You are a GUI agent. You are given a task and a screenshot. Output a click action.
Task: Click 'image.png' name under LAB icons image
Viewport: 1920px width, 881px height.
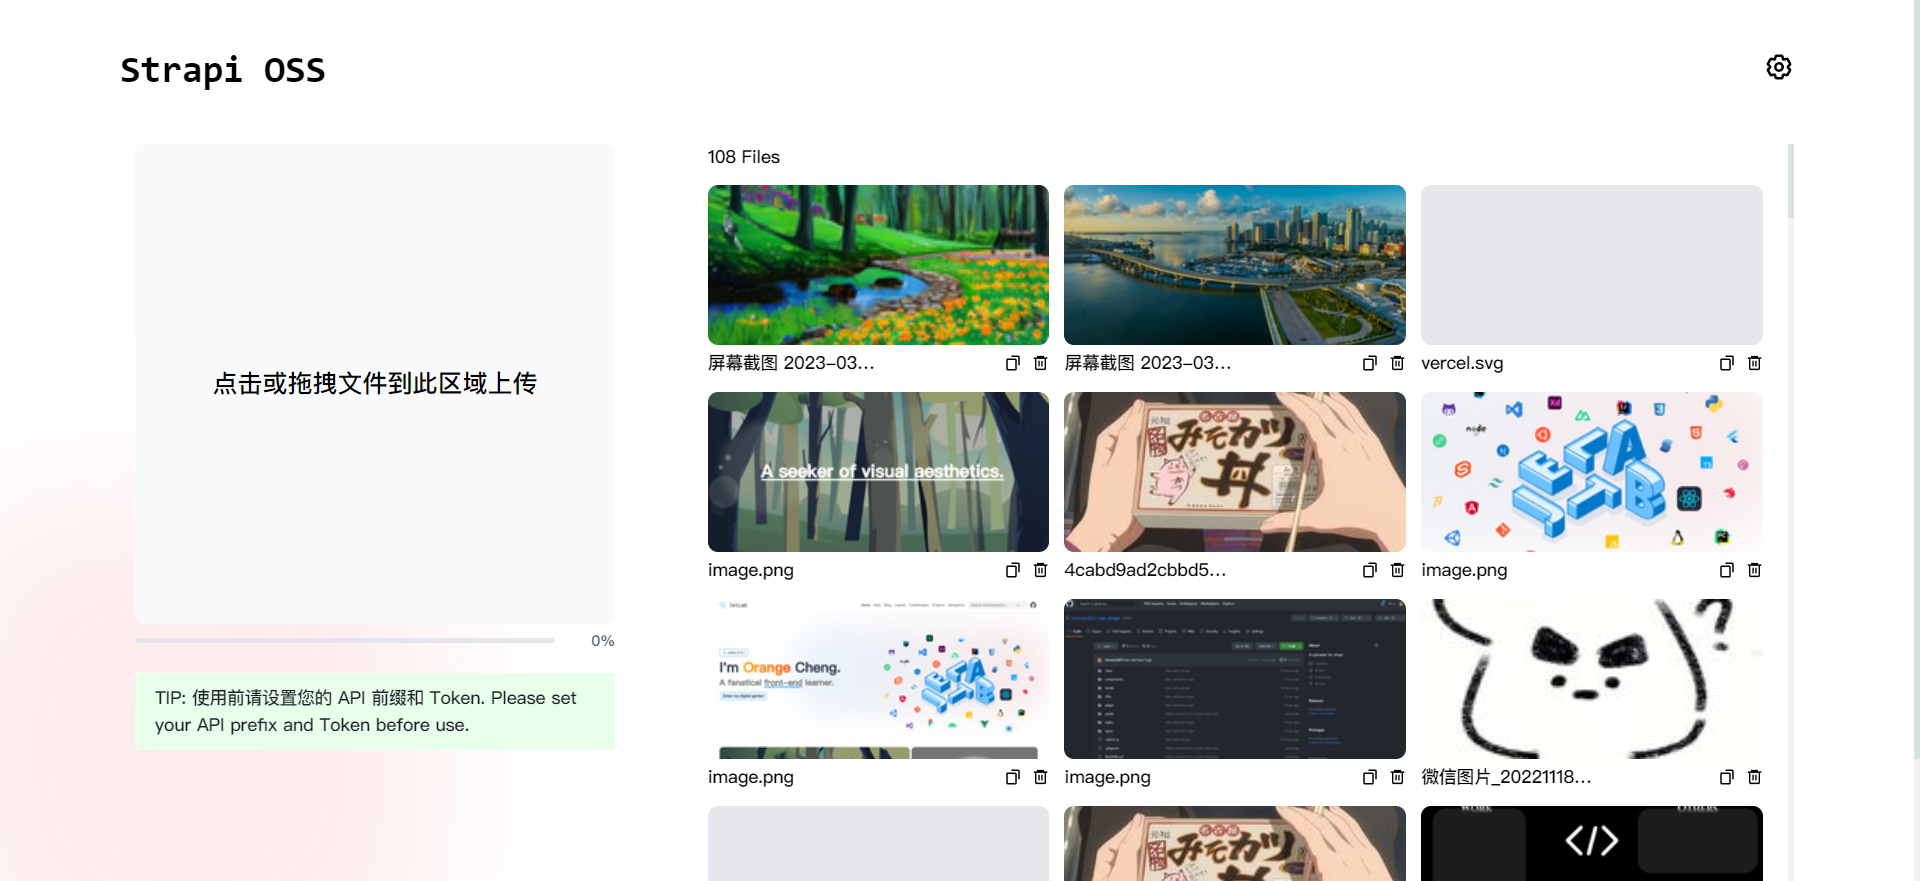[1464, 570]
